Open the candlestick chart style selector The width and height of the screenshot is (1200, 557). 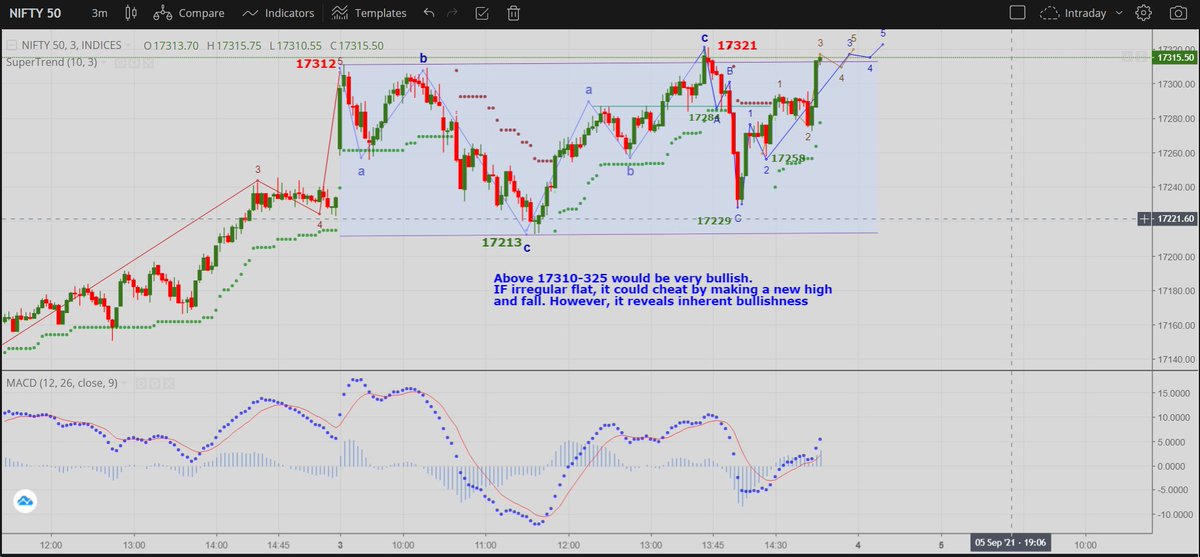tap(132, 13)
